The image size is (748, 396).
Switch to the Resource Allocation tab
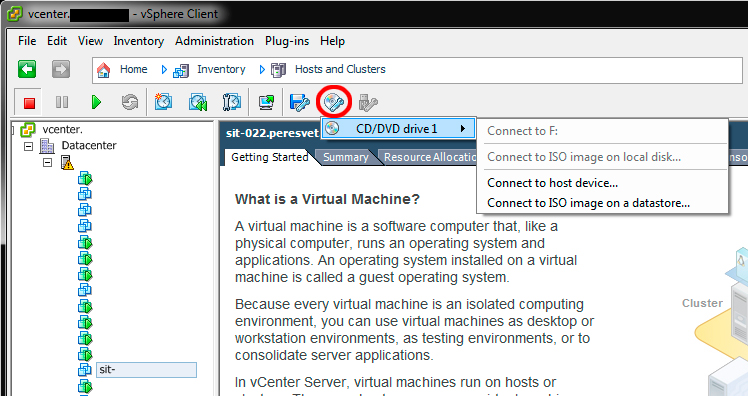coord(430,157)
